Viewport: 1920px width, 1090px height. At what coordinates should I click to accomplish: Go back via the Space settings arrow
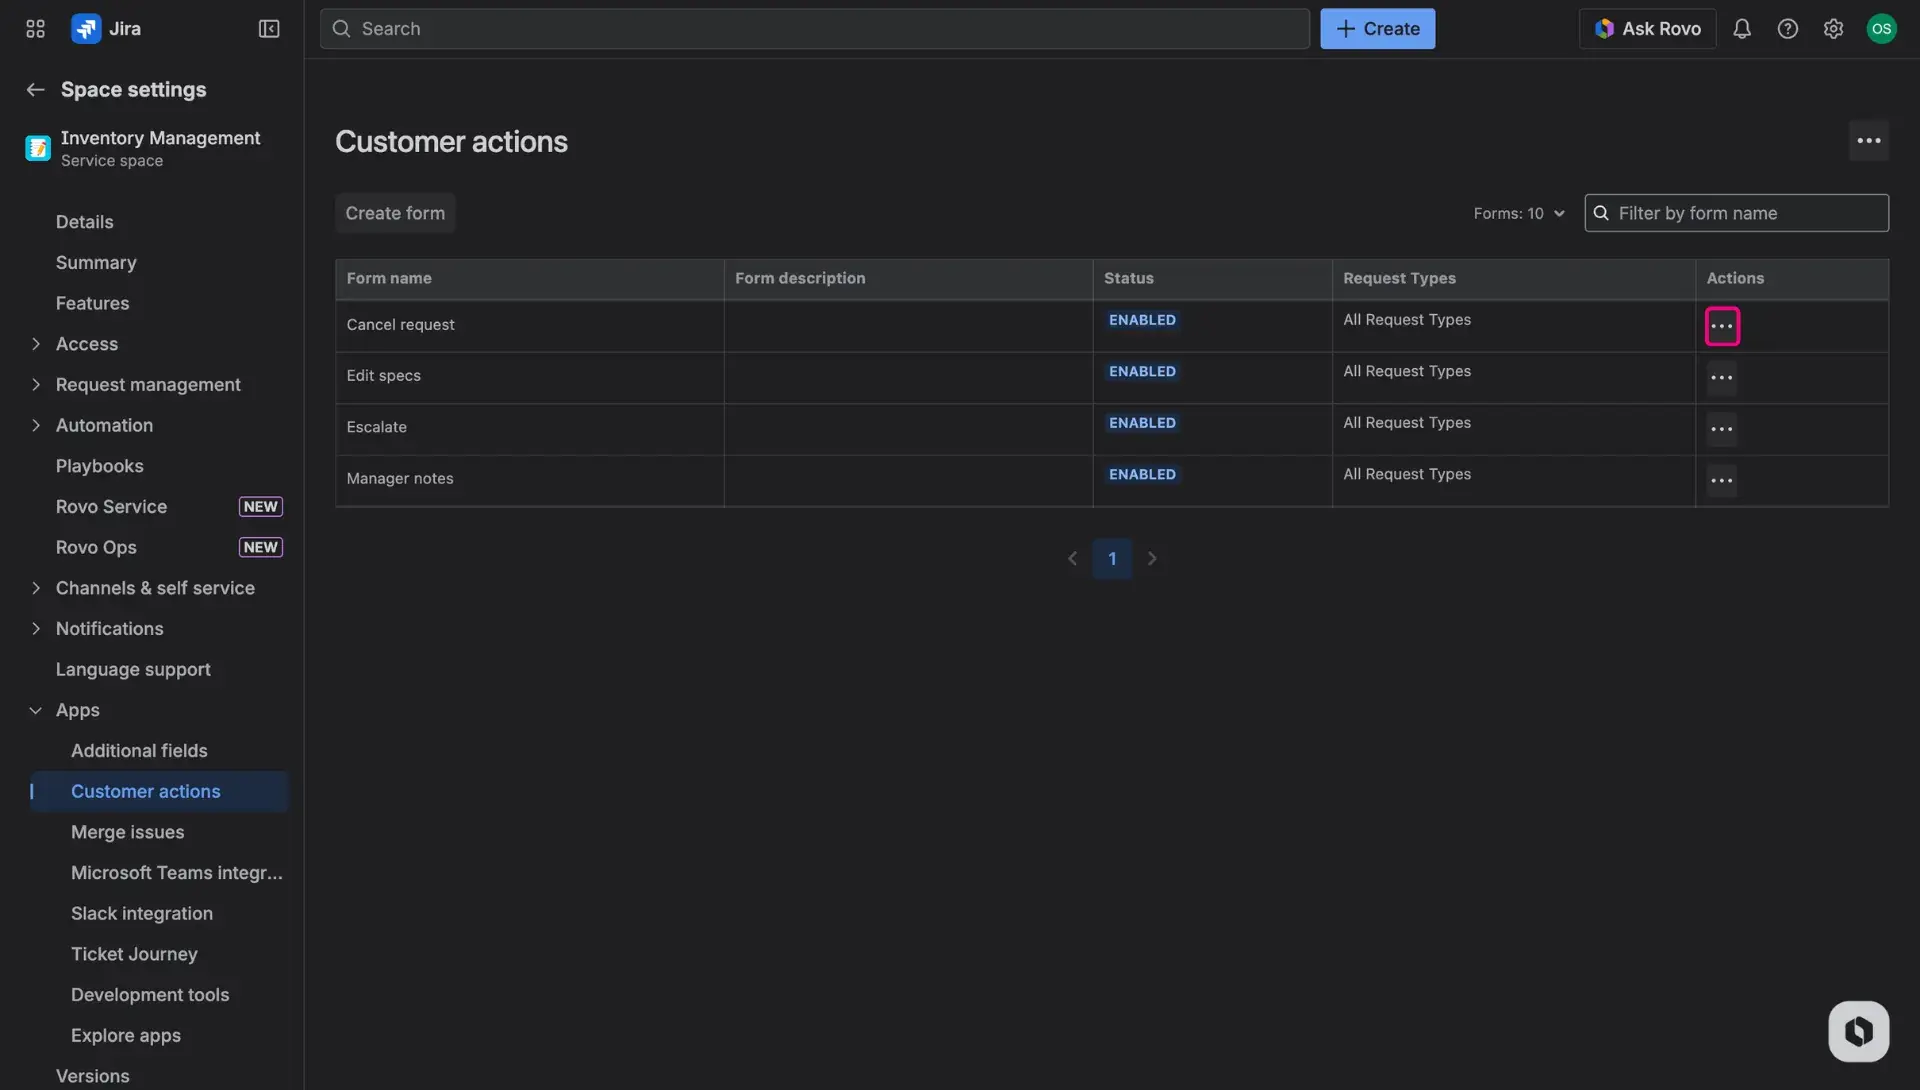(35, 89)
